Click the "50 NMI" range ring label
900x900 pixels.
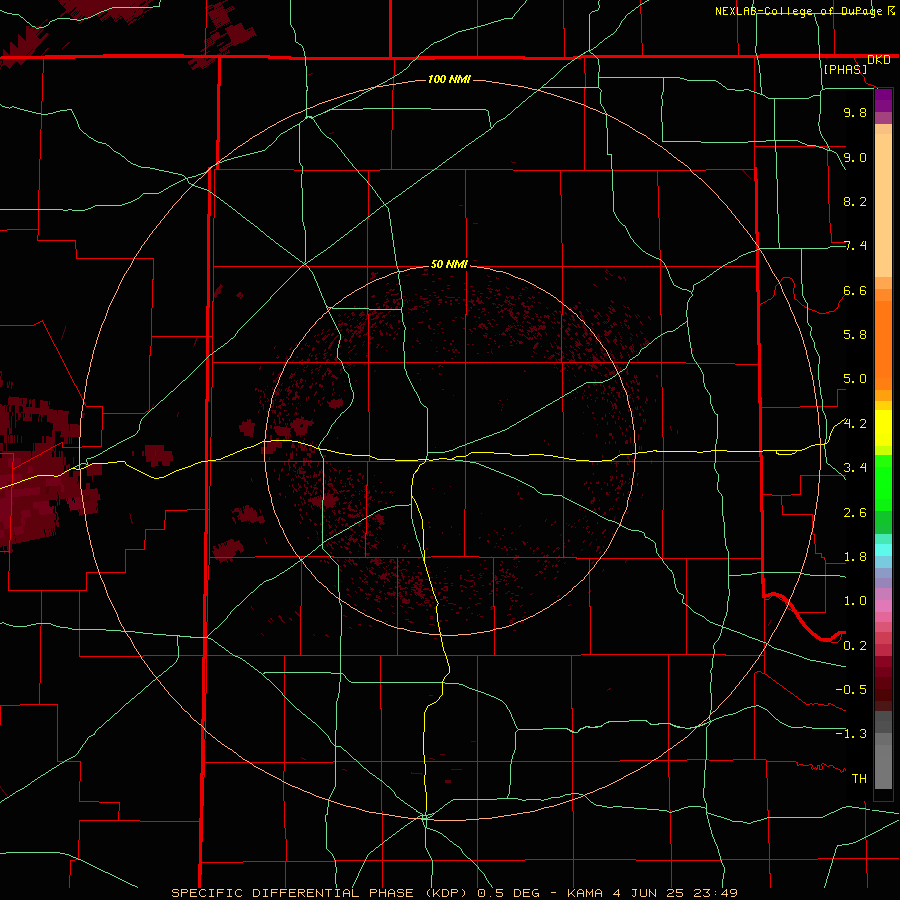[449, 264]
